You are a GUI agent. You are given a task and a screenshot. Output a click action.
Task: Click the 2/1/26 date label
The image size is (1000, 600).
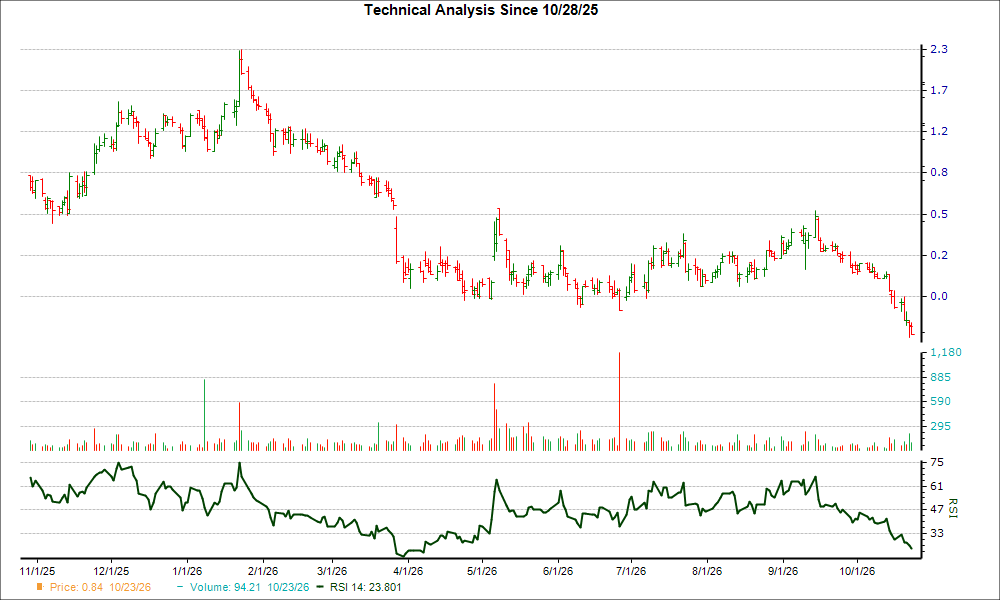[x=263, y=571]
